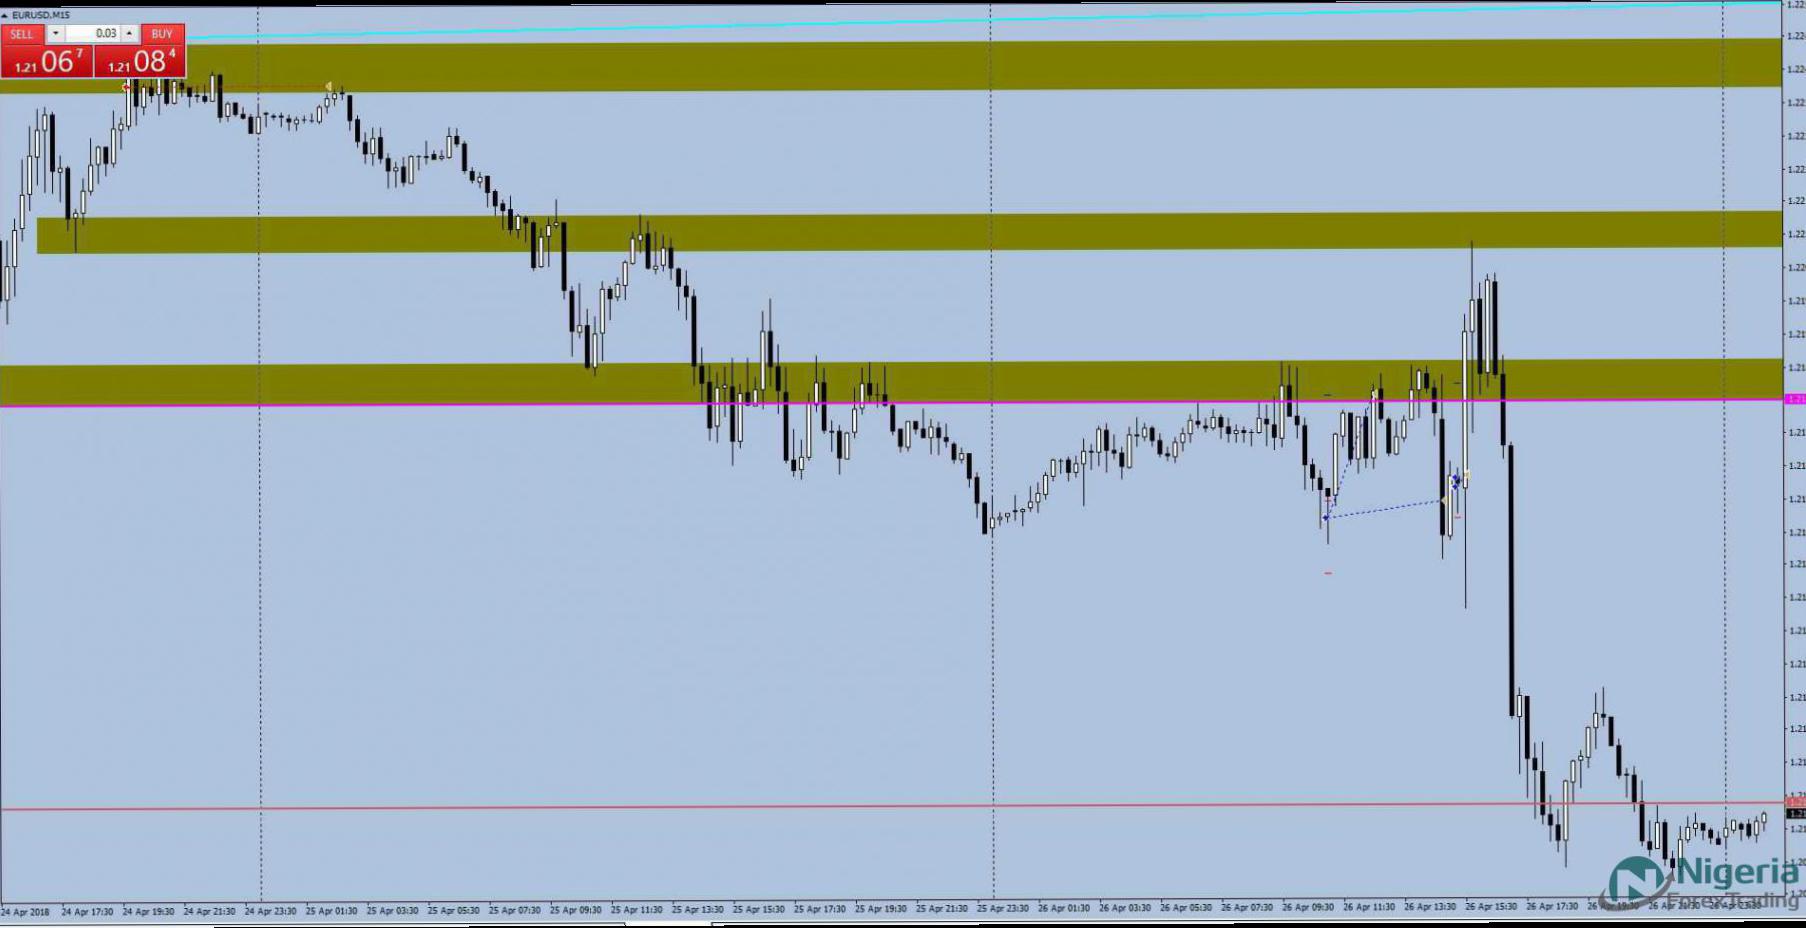Decrease trade volume with the down arrow
Screen dimensions: 1806x928
pos(56,34)
